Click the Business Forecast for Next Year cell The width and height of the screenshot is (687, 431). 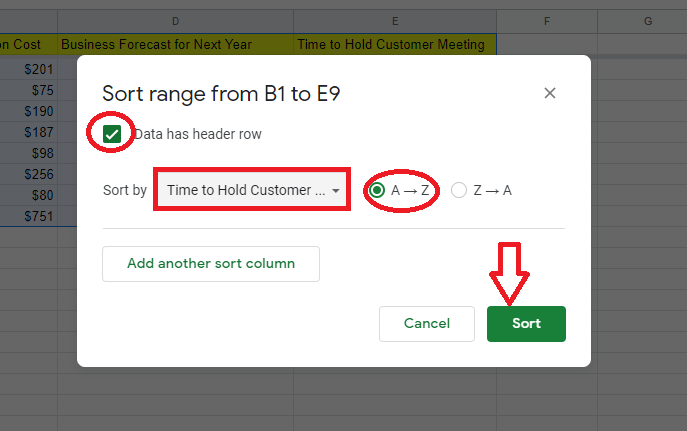click(175, 44)
